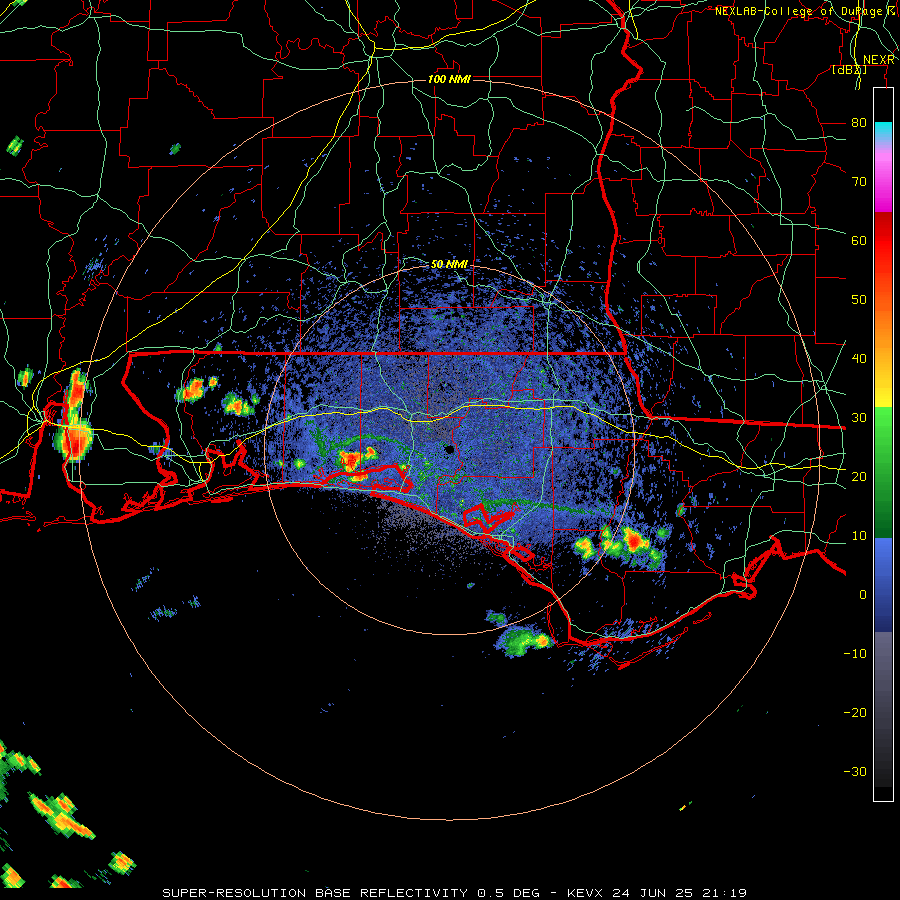Click the 10 value on the color scale
The width and height of the screenshot is (900, 900).
859,536
